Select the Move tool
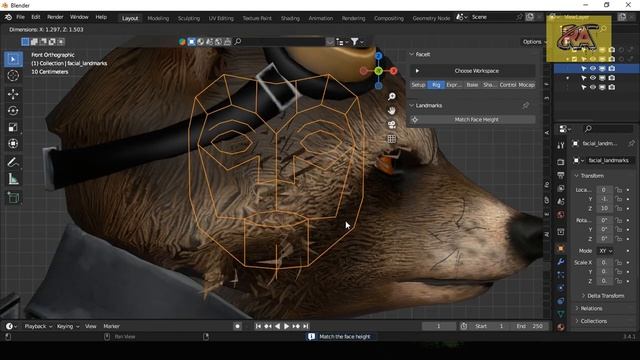The width and height of the screenshot is (640, 360). (x=13, y=94)
